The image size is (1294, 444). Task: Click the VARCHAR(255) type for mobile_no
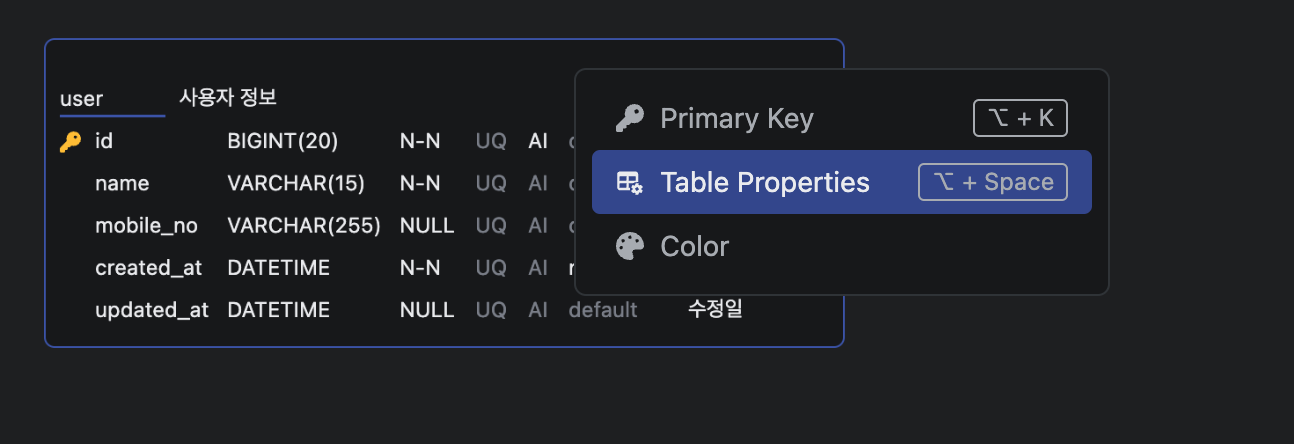[x=304, y=226]
